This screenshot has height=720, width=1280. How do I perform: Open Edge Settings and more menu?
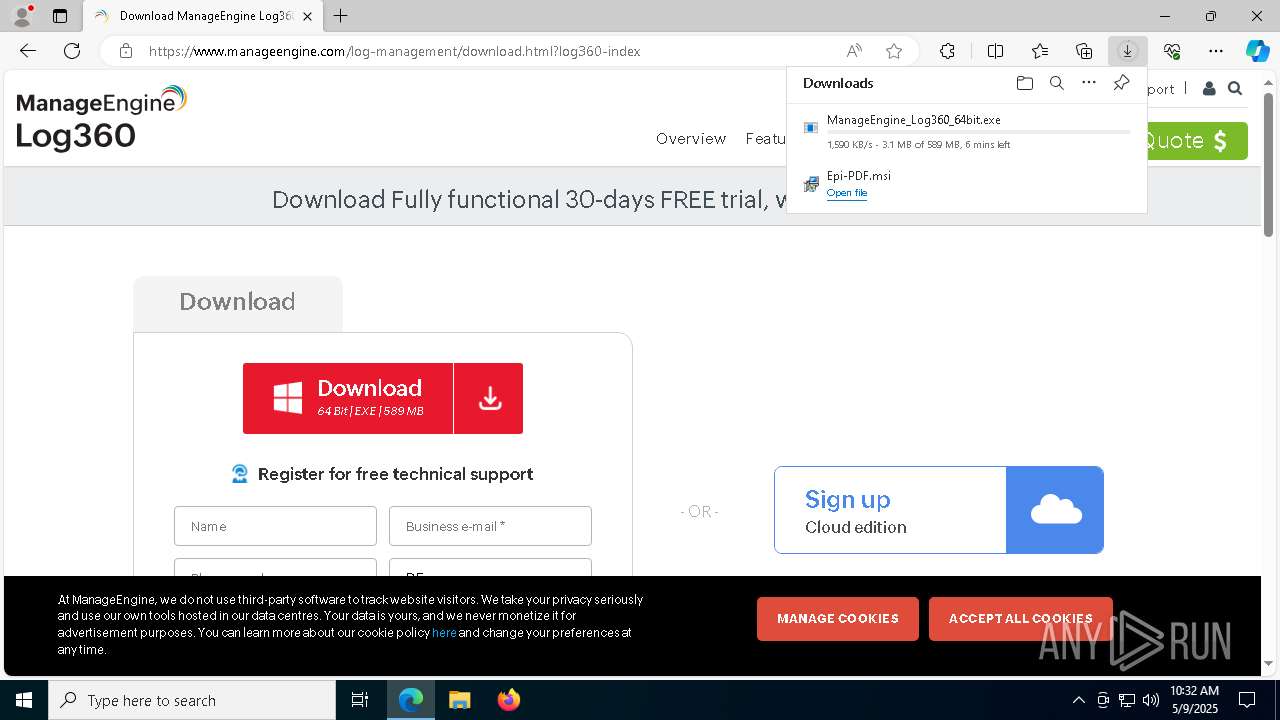[x=1216, y=51]
